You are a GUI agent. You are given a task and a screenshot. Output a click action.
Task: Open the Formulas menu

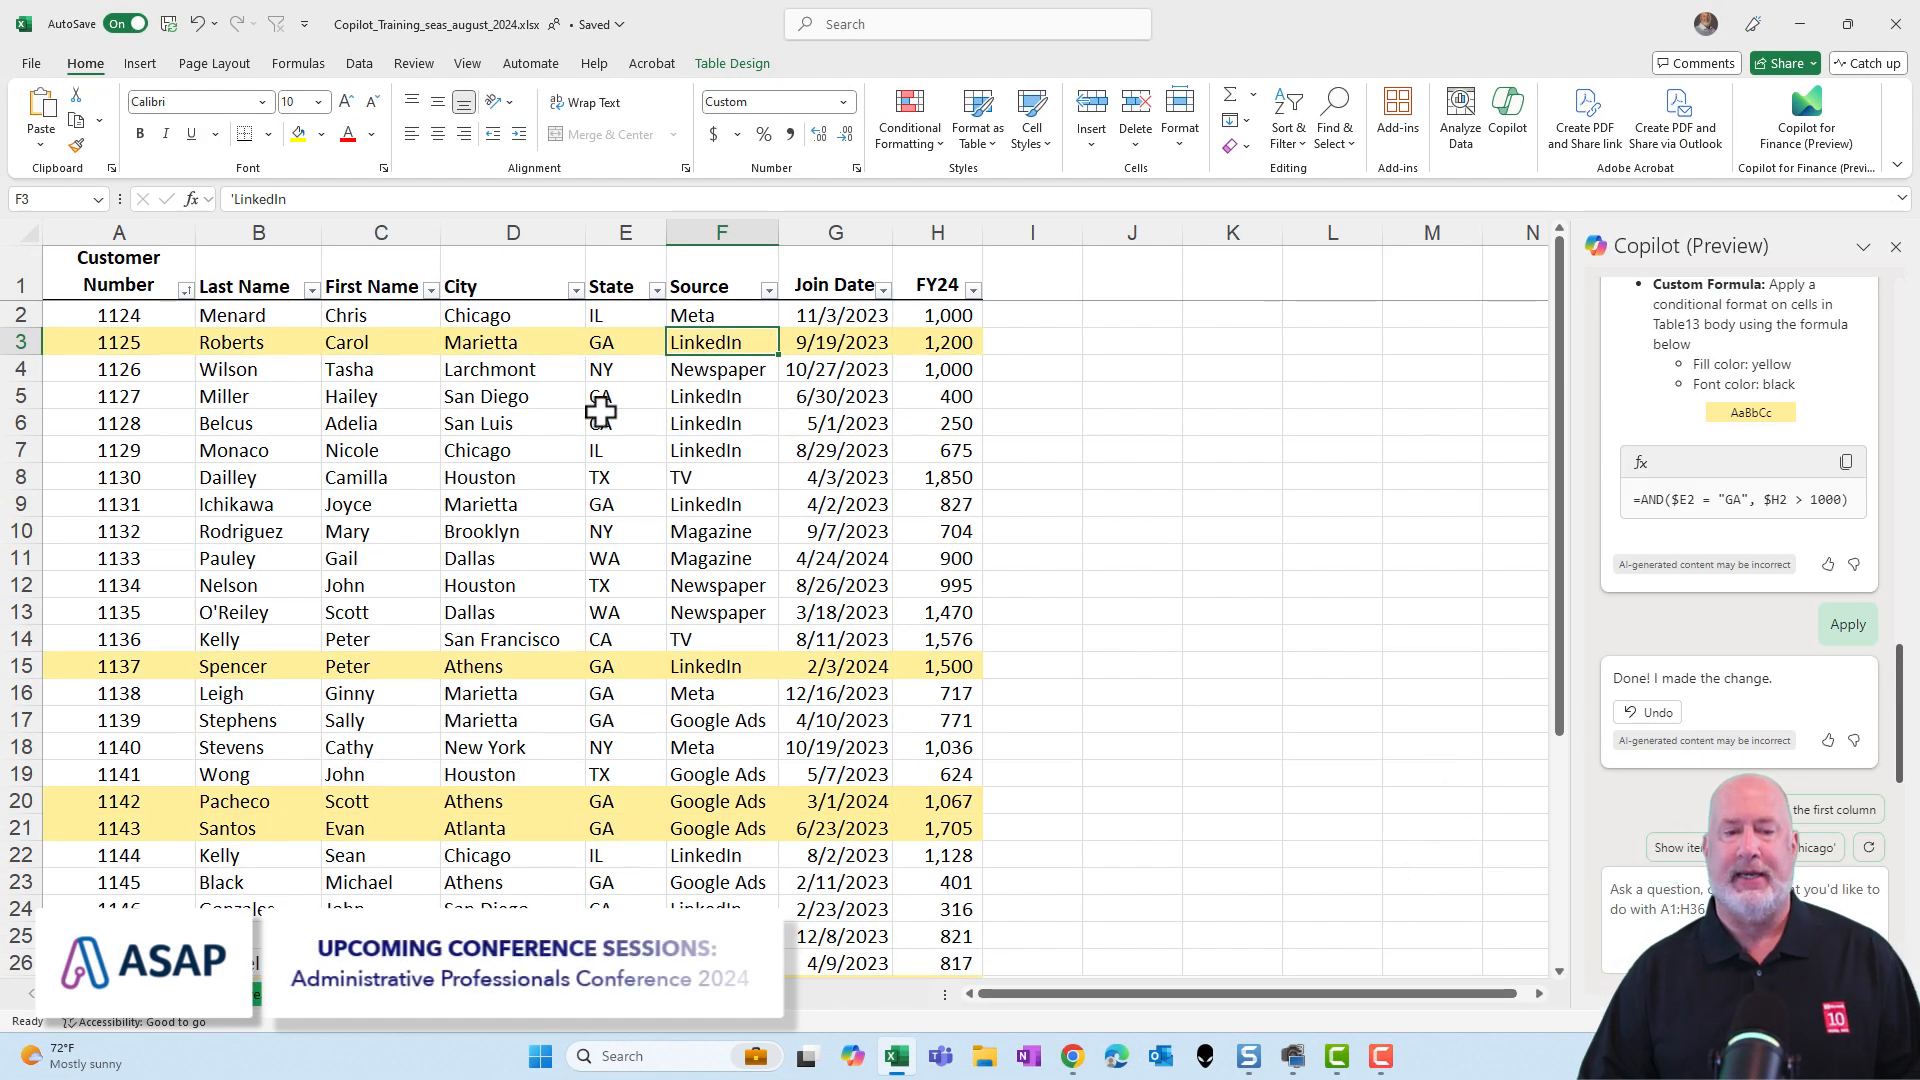tap(298, 63)
